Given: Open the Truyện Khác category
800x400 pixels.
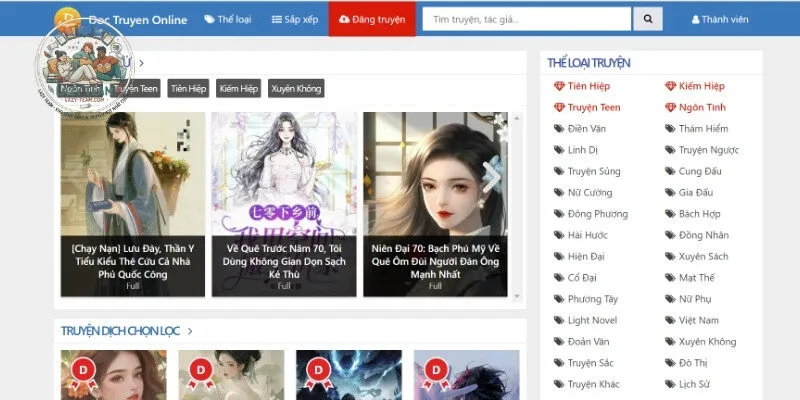Looking at the screenshot, I should tap(593, 384).
